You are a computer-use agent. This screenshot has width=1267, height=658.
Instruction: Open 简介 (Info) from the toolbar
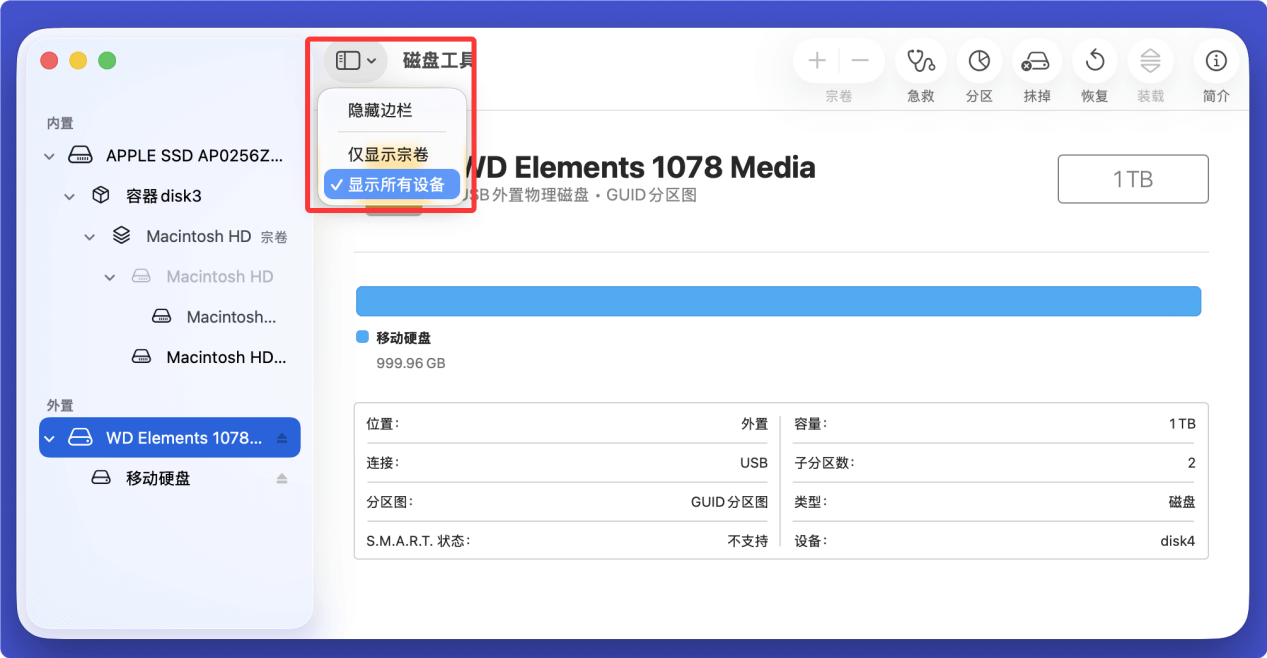point(1215,60)
